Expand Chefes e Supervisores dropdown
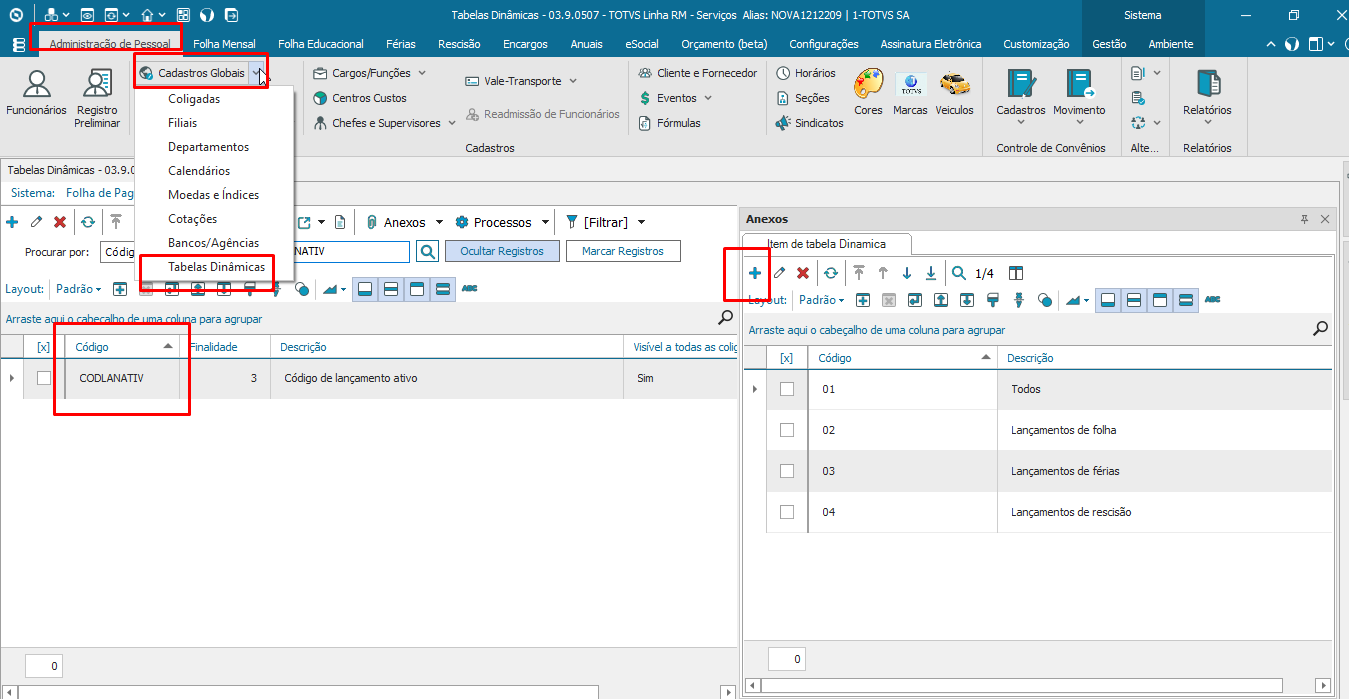This screenshot has height=699, width=1349. [x=451, y=123]
